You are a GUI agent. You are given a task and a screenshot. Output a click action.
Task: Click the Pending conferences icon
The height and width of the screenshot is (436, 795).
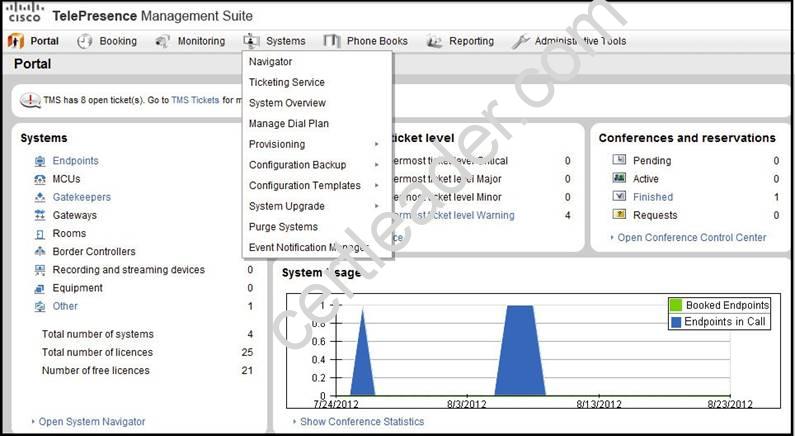point(619,160)
